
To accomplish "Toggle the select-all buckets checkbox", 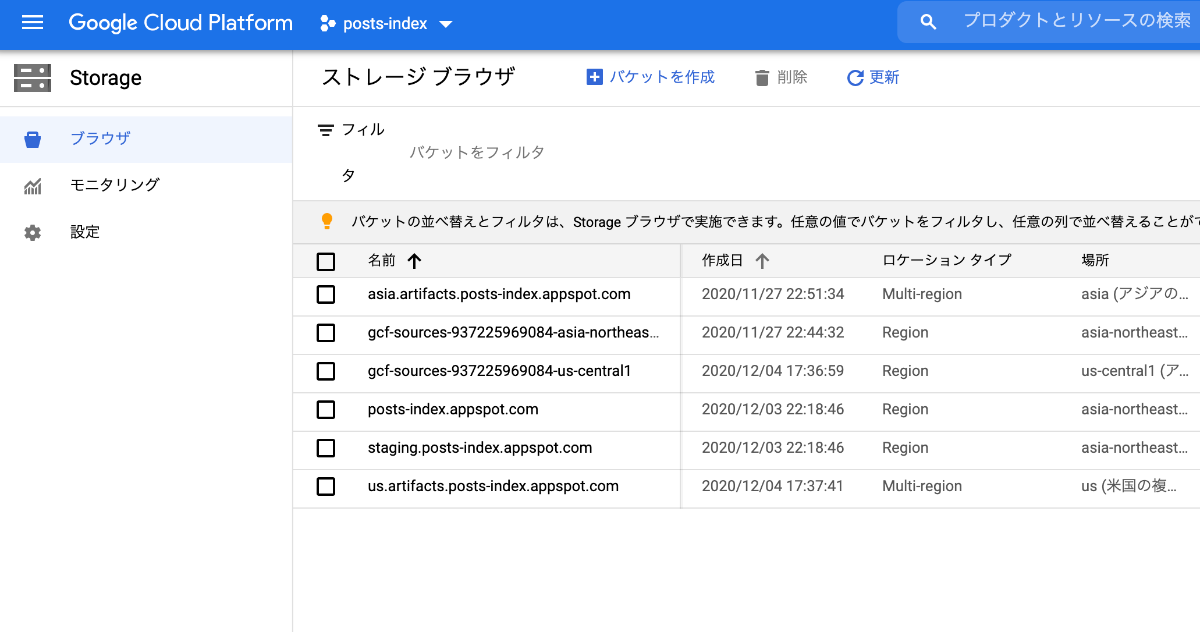I will [326, 262].
